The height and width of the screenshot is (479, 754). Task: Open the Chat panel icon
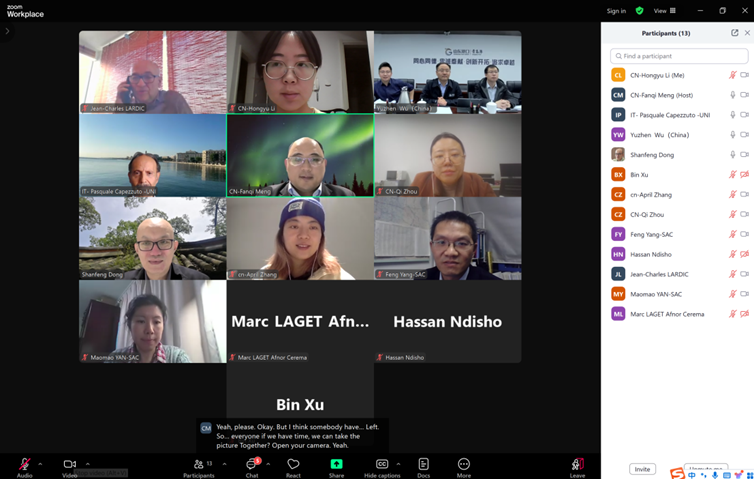pos(252,465)
